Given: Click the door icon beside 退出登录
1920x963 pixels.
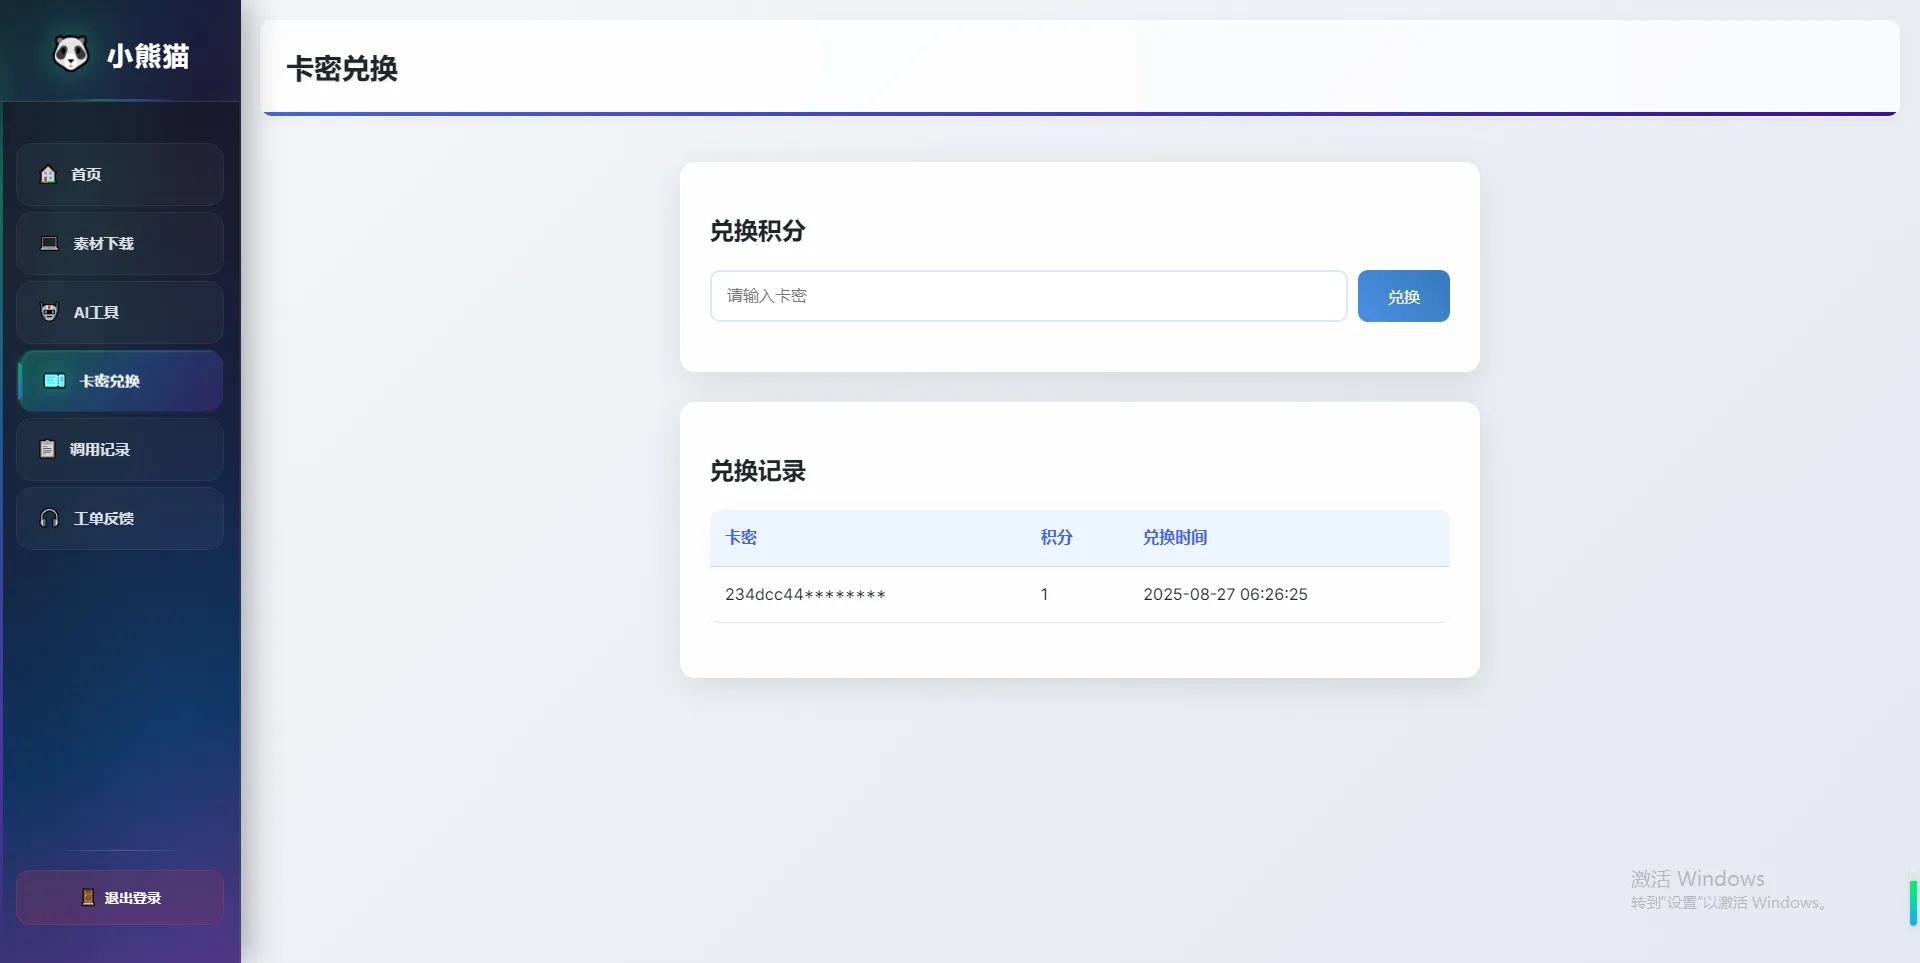Looking at the screenshot, I should [88, 898].
